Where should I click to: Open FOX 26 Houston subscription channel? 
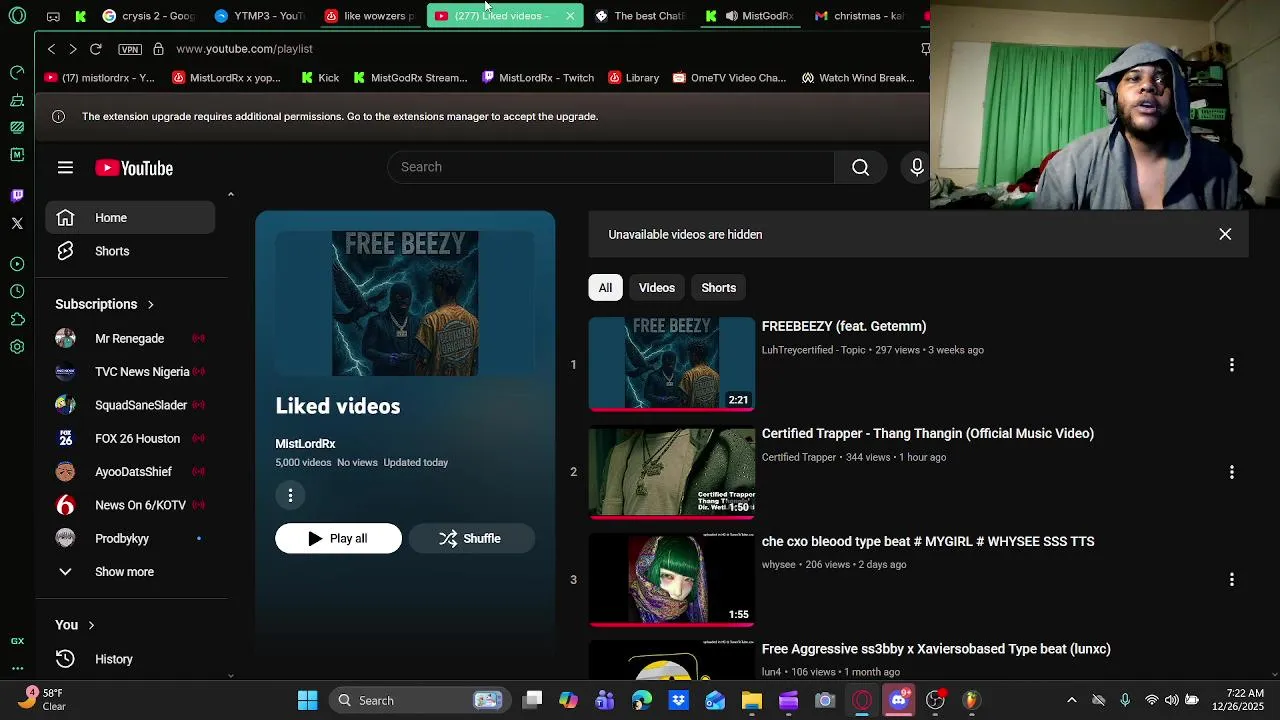pyautogui.click(x=130, y=438)
